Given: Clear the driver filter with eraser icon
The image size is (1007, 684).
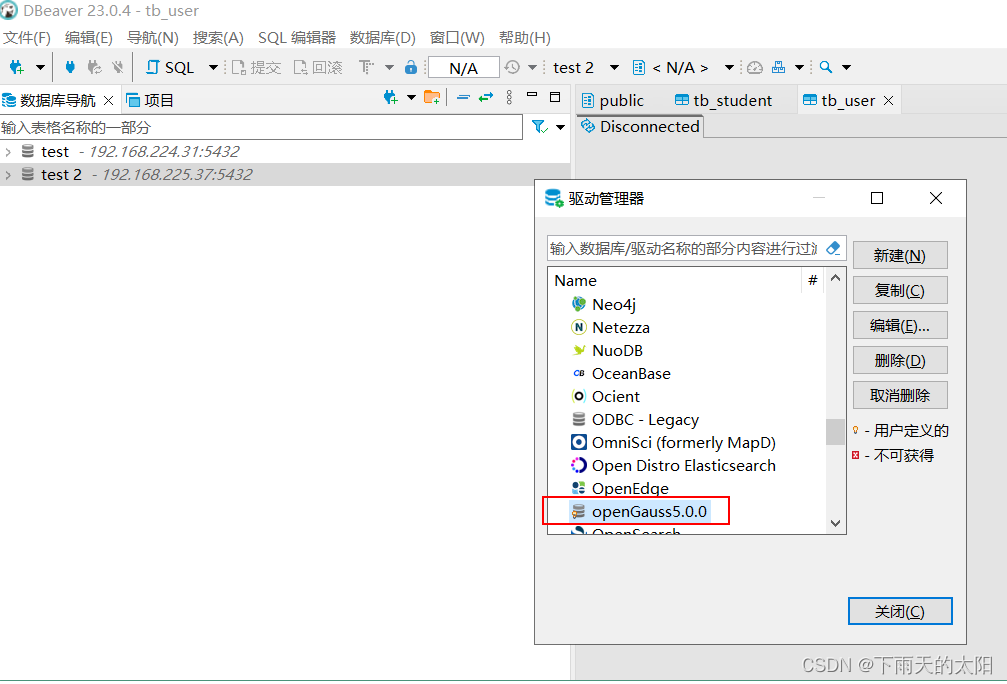Looking at the screenshot, I should click(833, 248).
